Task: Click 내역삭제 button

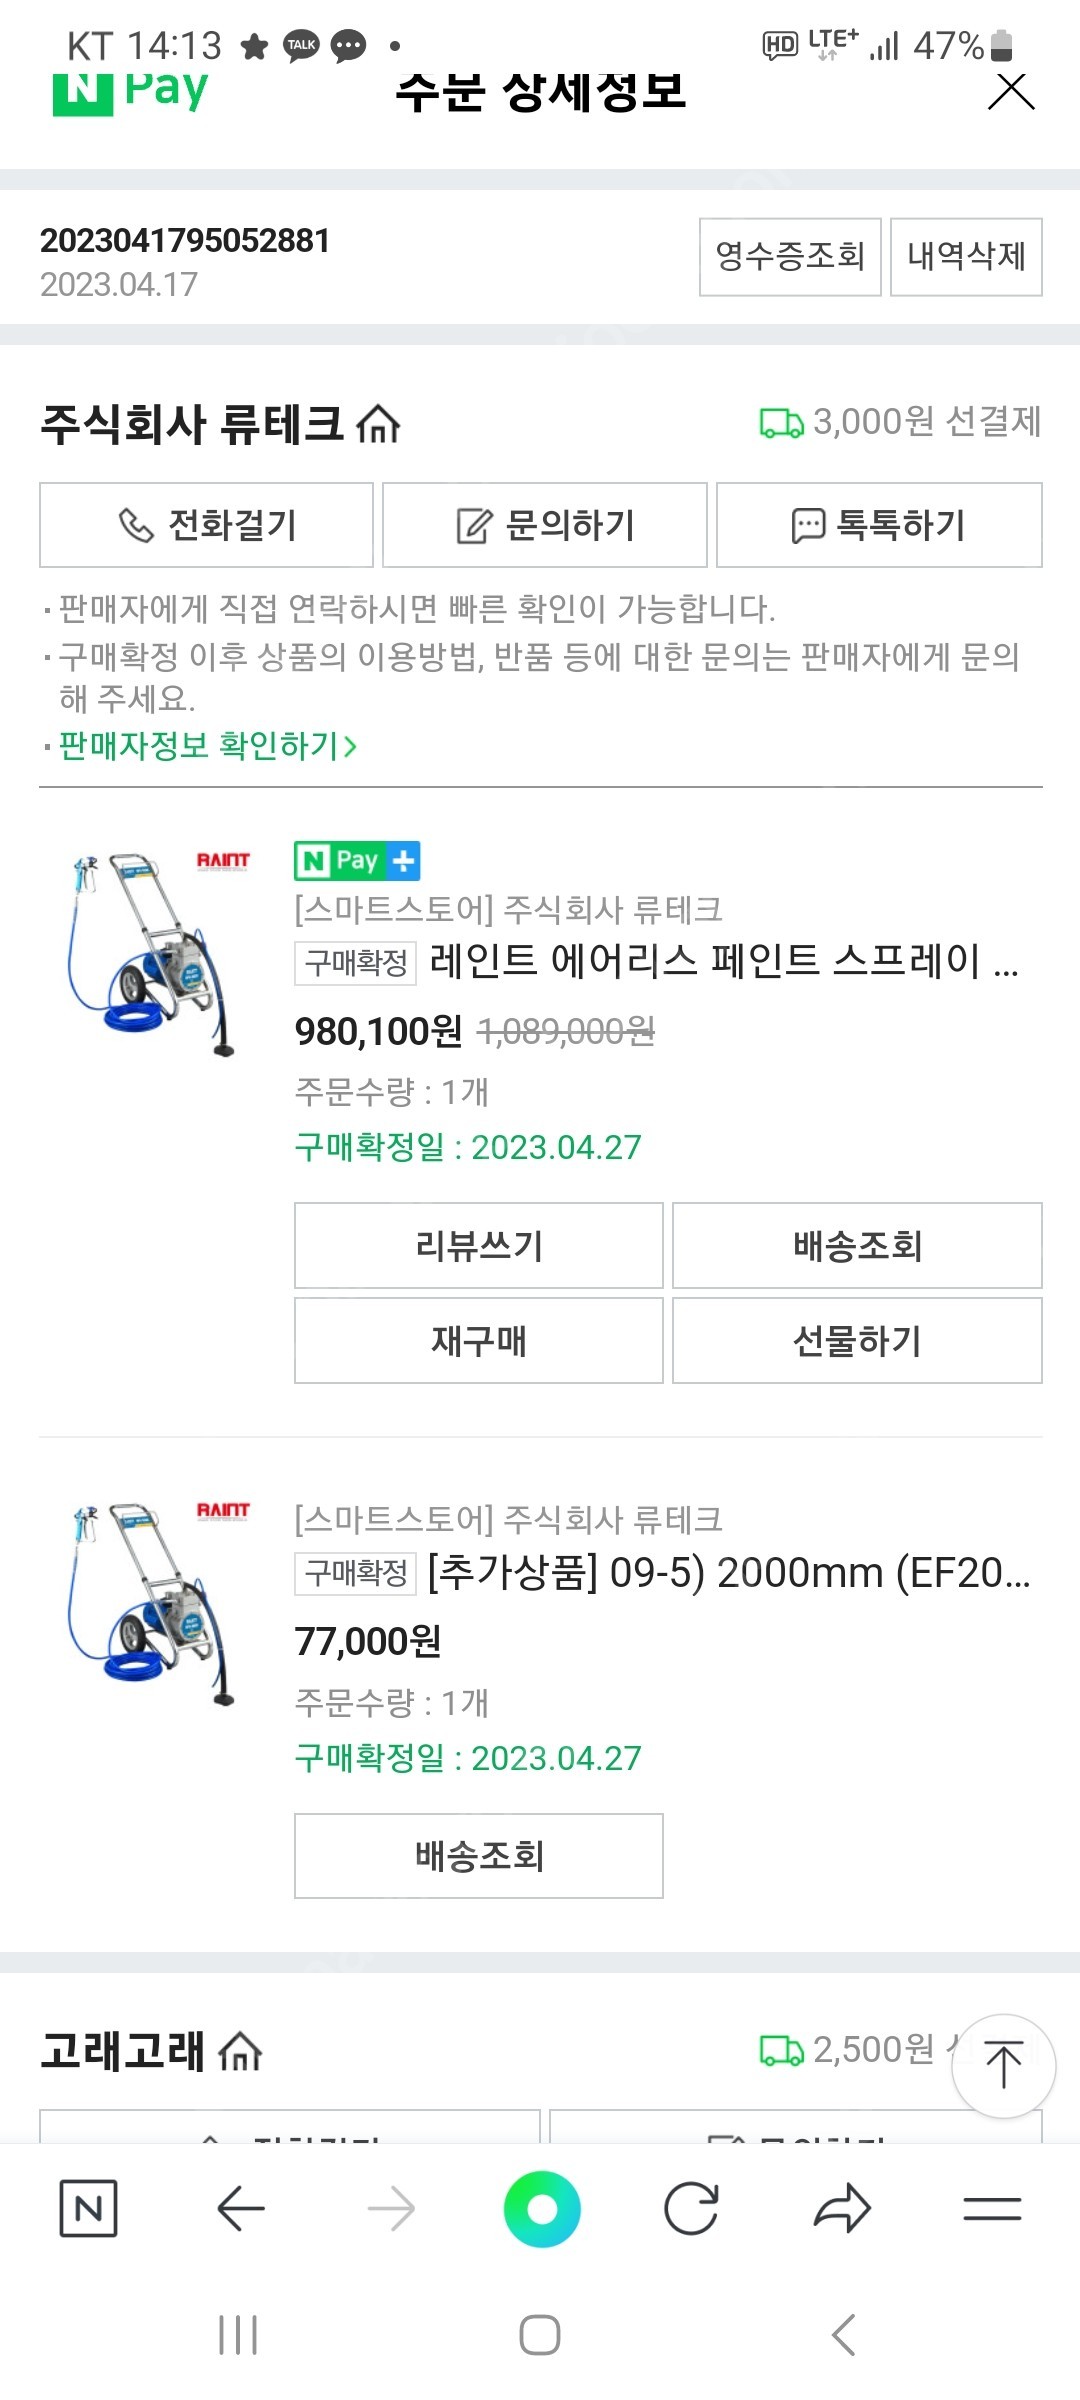Action: [966, 257]
